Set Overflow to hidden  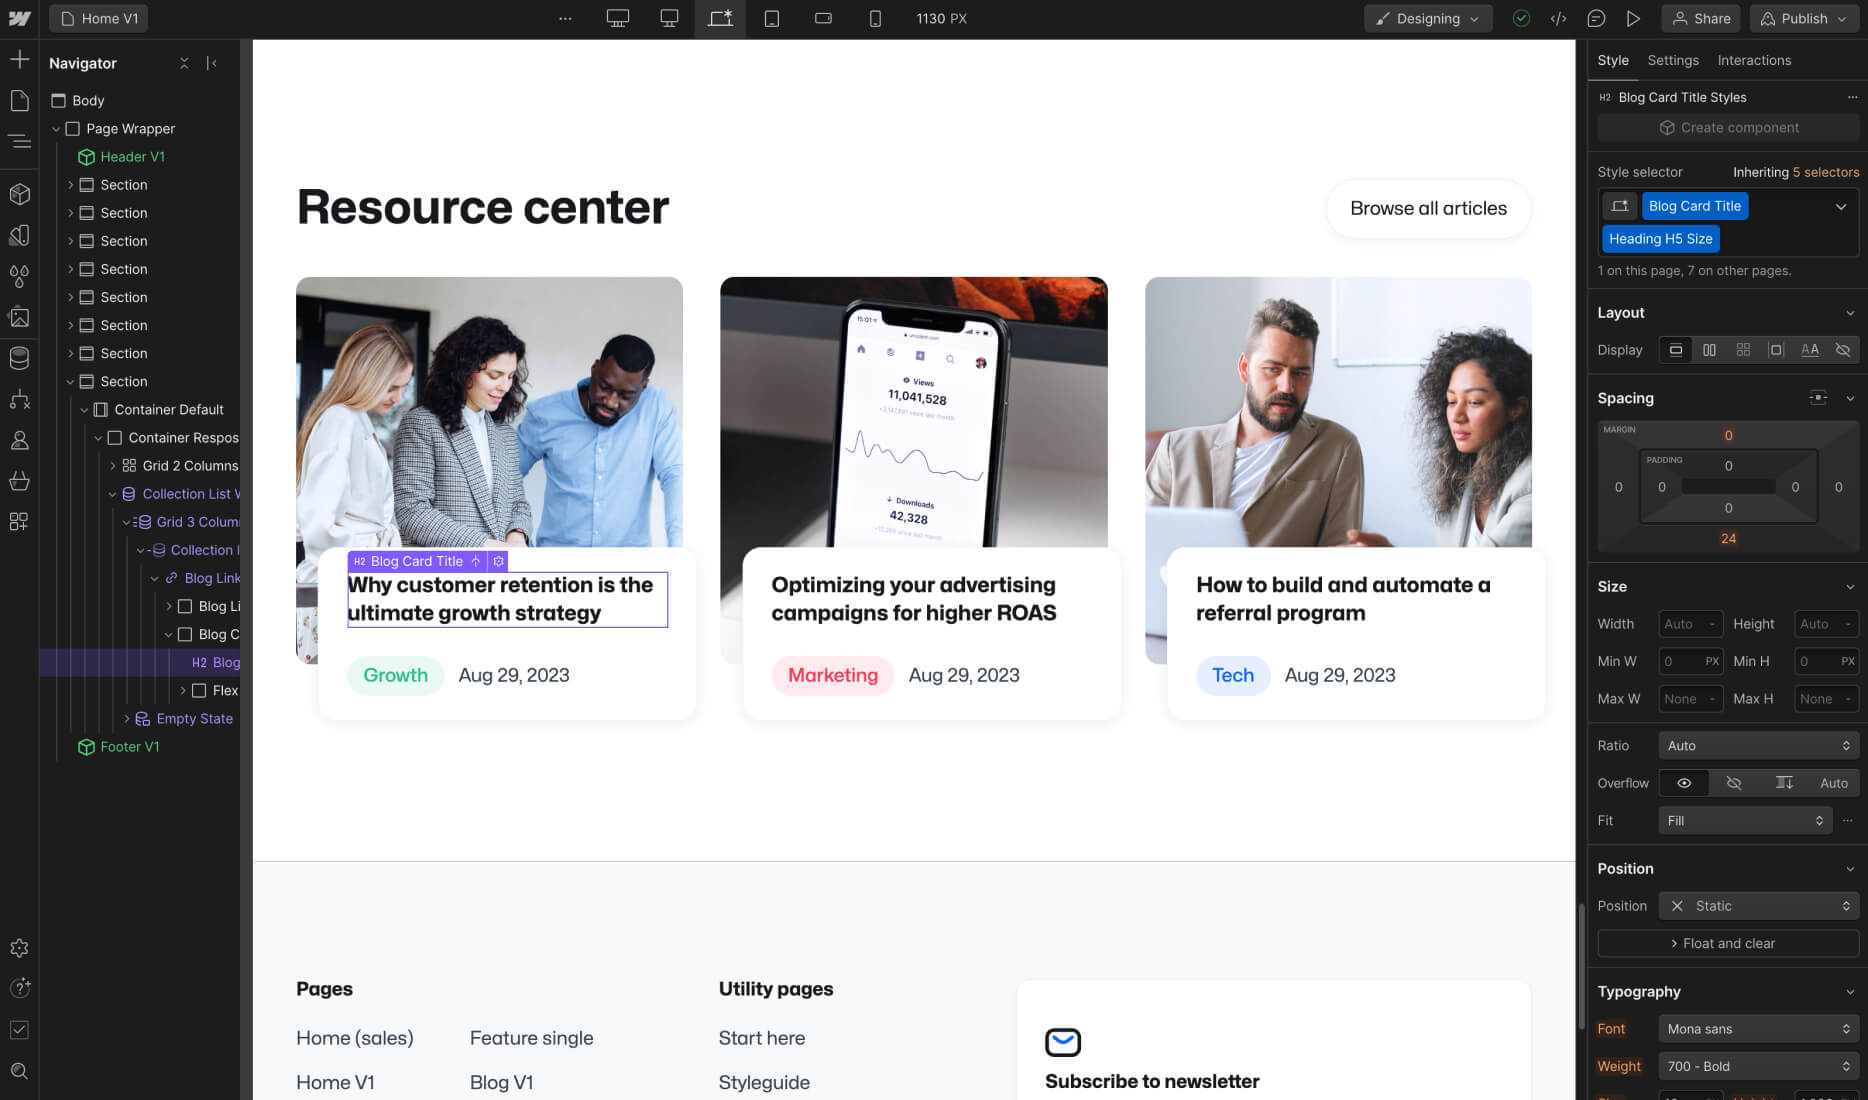(x=1734, y=783)
